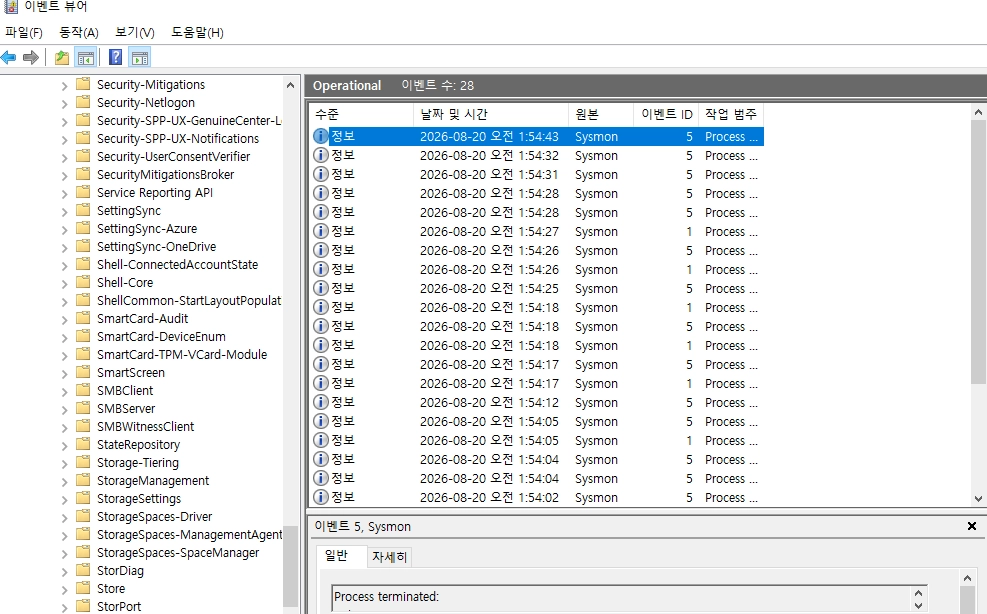Image resolution: width=987 pixels, height=614 pixels.
Task: Sort by the 날짜 및 시간 column header
Action: (x=491, y=114)
